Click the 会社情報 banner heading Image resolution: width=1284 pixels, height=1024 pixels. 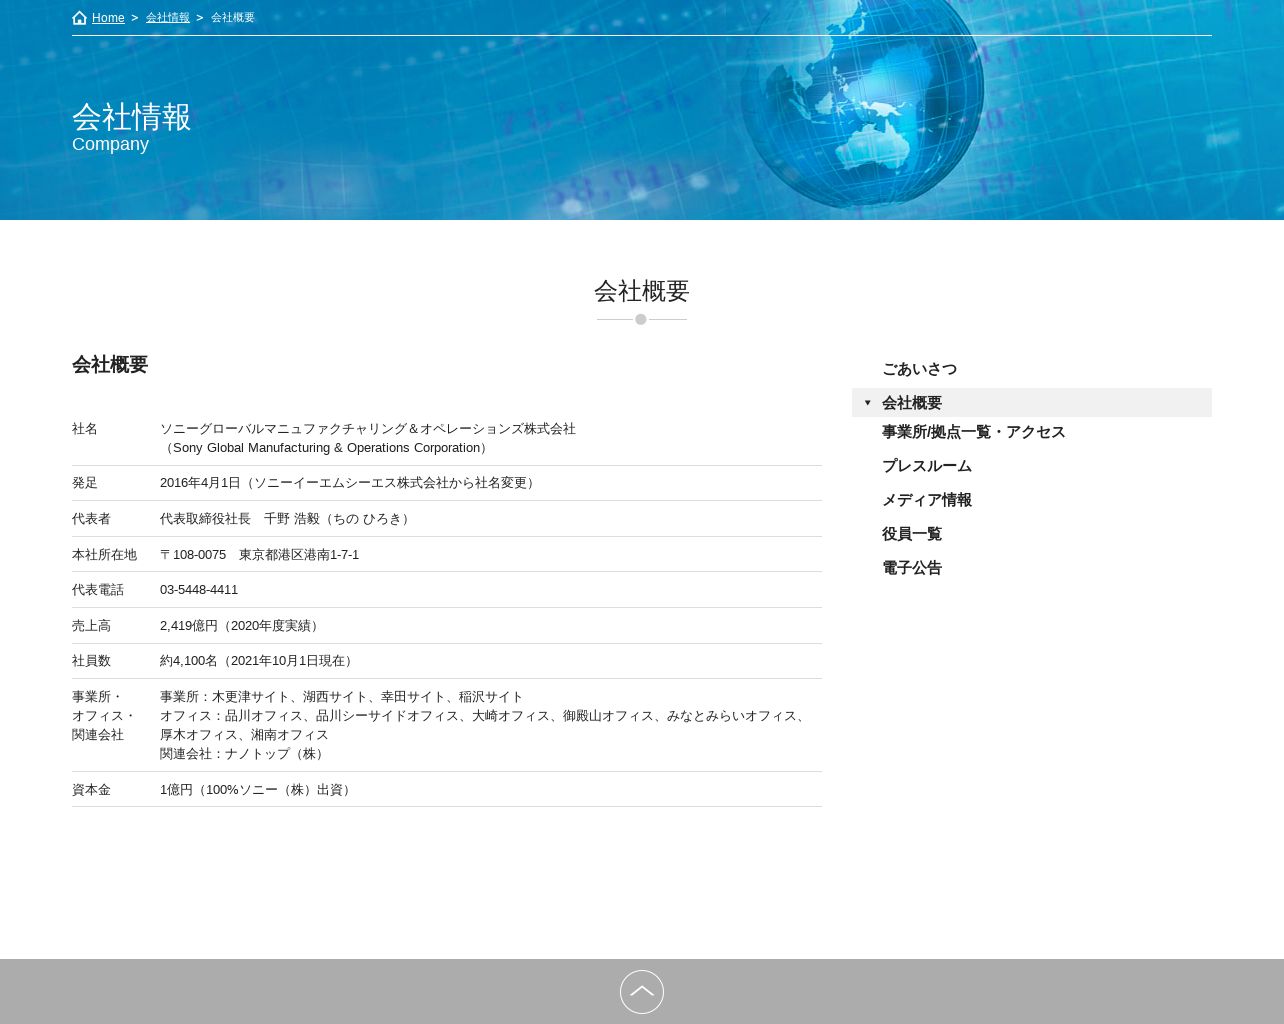pos(131,117)
